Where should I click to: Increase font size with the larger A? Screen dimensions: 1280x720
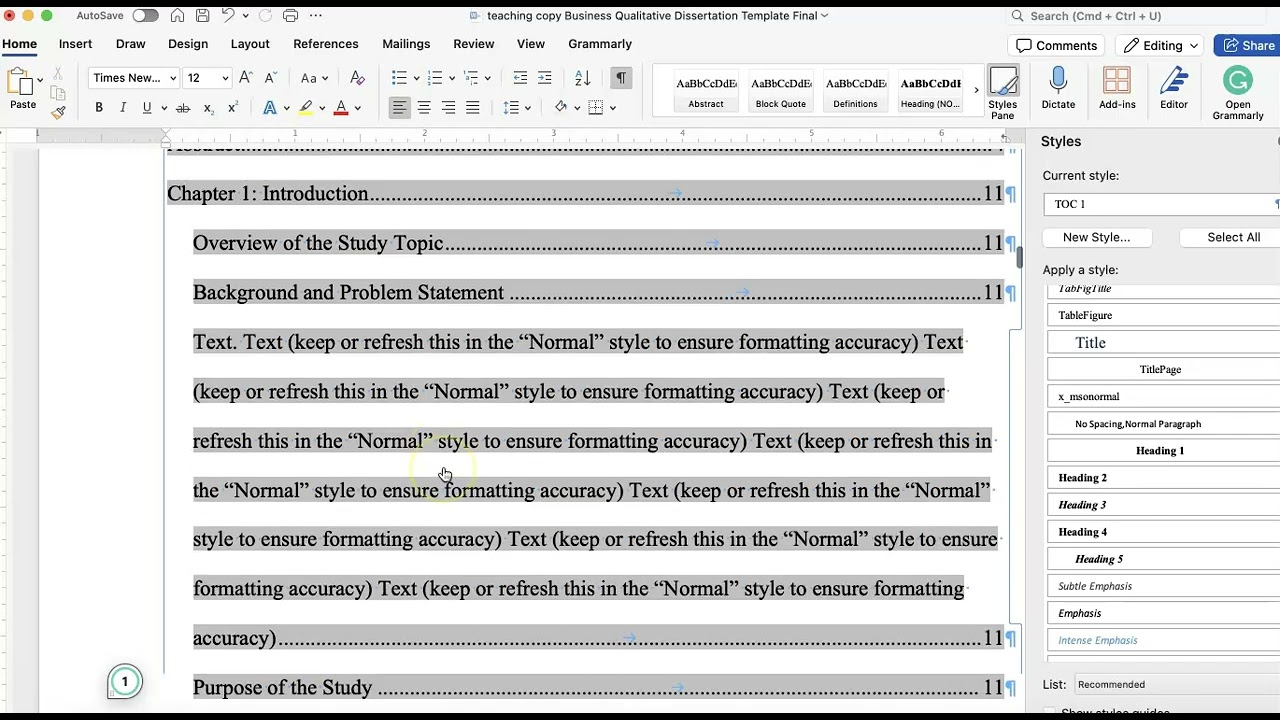pyautogui.click(x=245, y=78)
